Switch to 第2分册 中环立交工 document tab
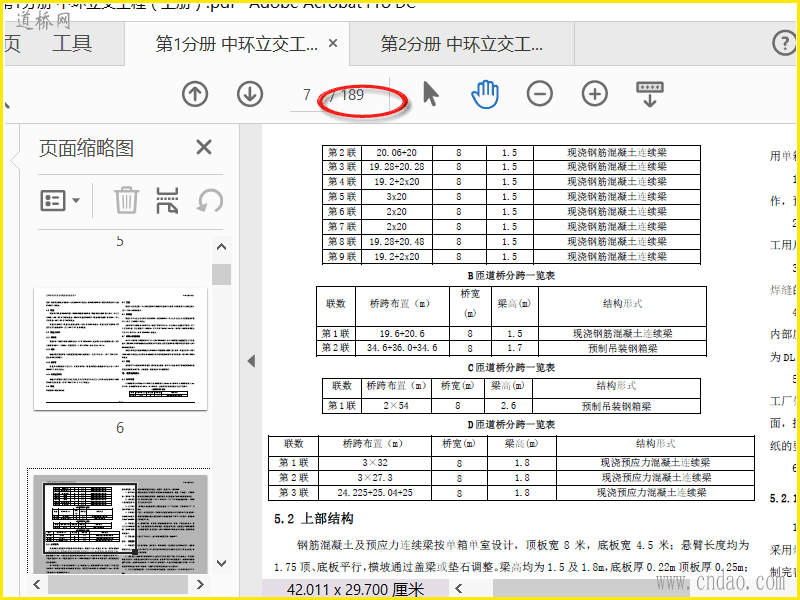This screenshot has width=800, height=600. (461, 44)
